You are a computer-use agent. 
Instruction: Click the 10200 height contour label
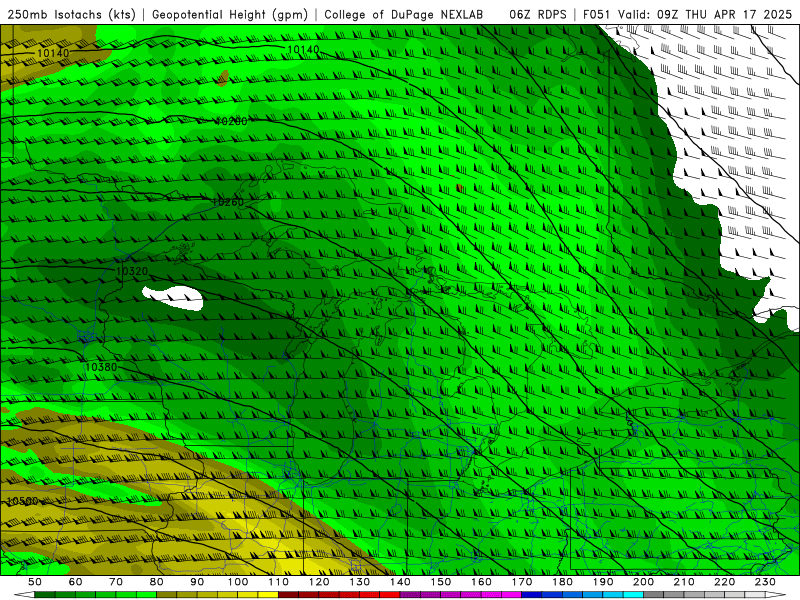tap(231, 121)
